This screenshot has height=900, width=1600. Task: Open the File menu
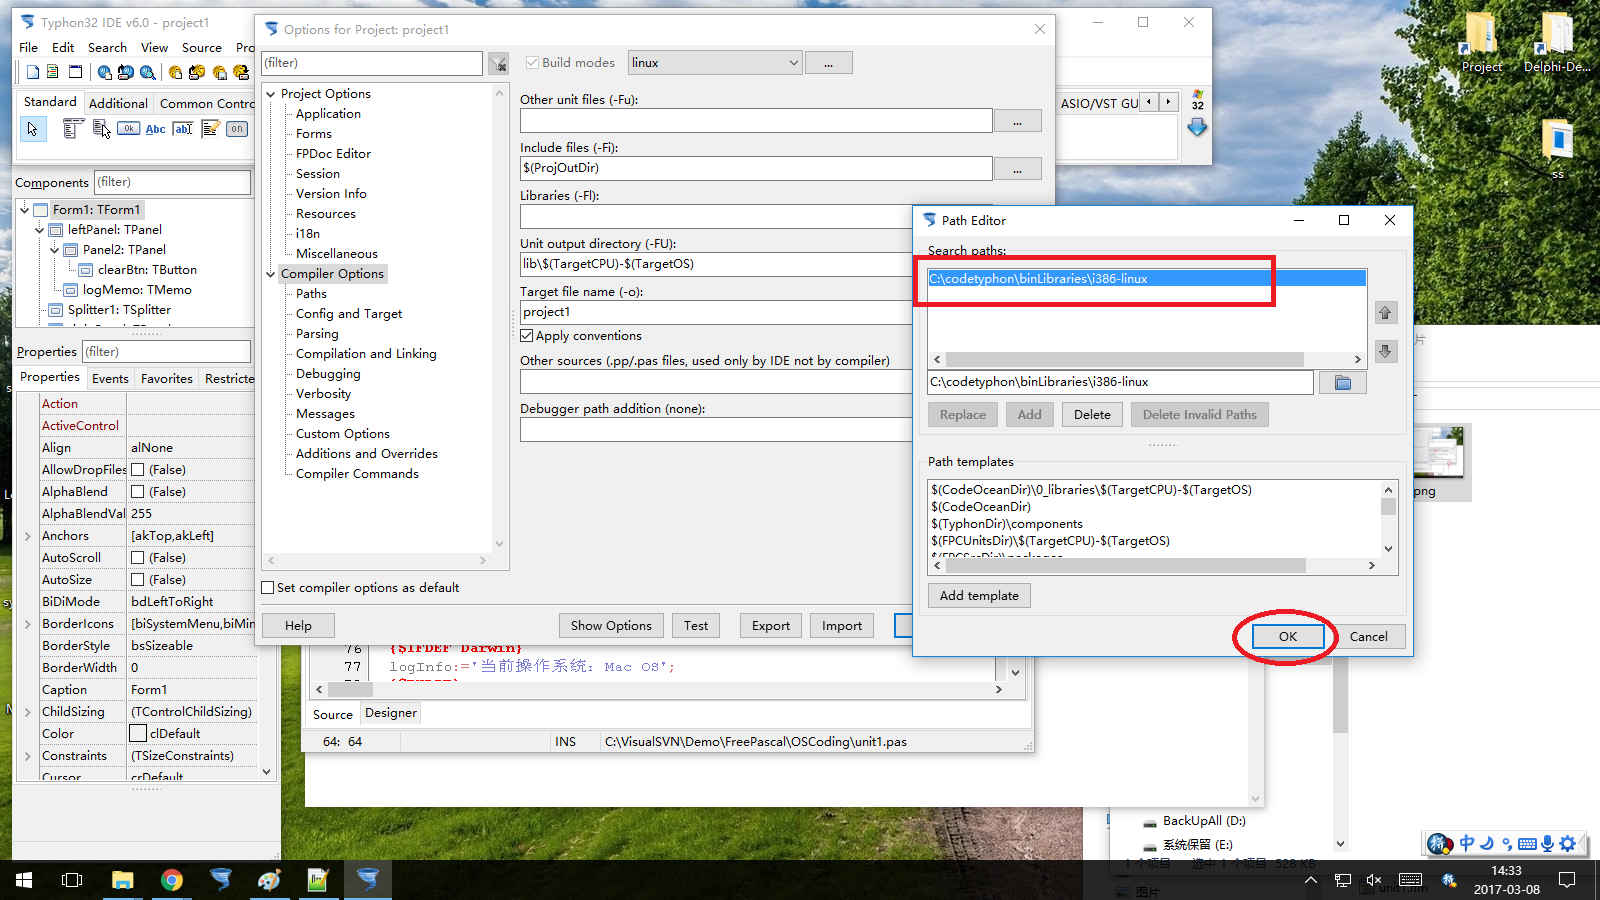tap(29, 48)
